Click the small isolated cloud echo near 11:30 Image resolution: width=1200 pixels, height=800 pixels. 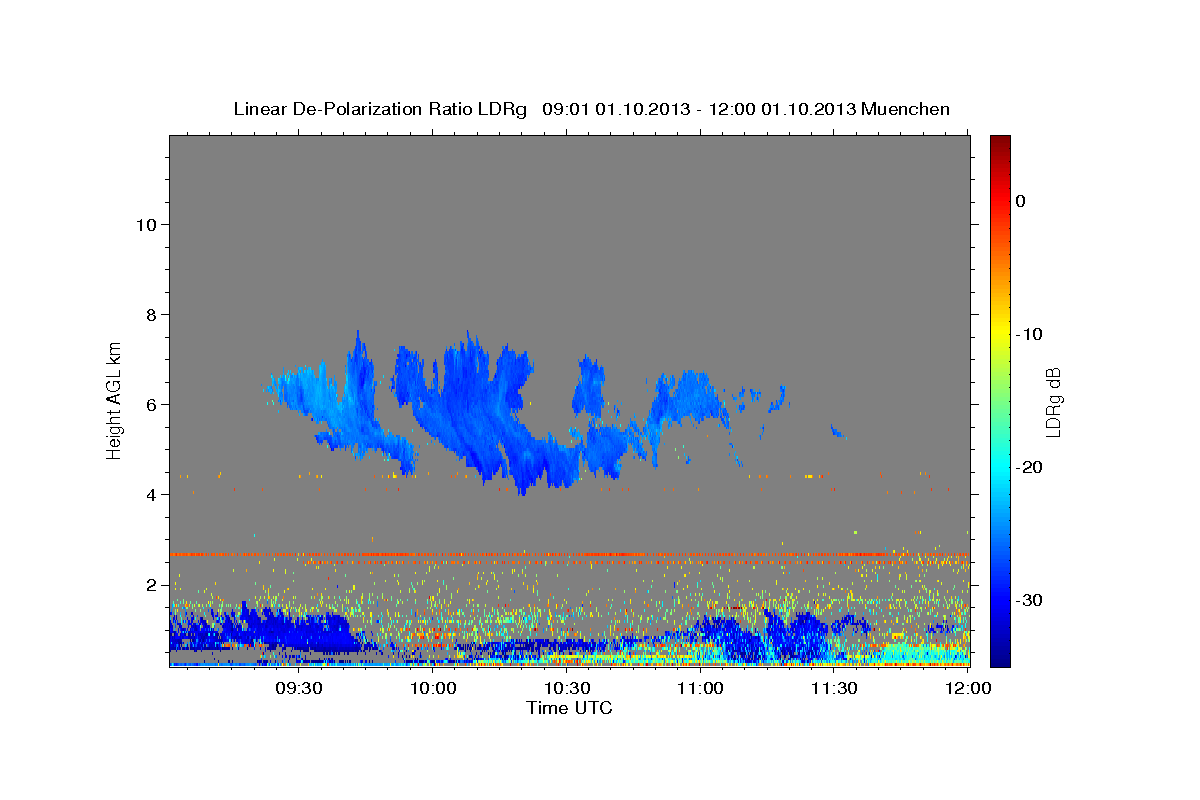click(839, 432)
